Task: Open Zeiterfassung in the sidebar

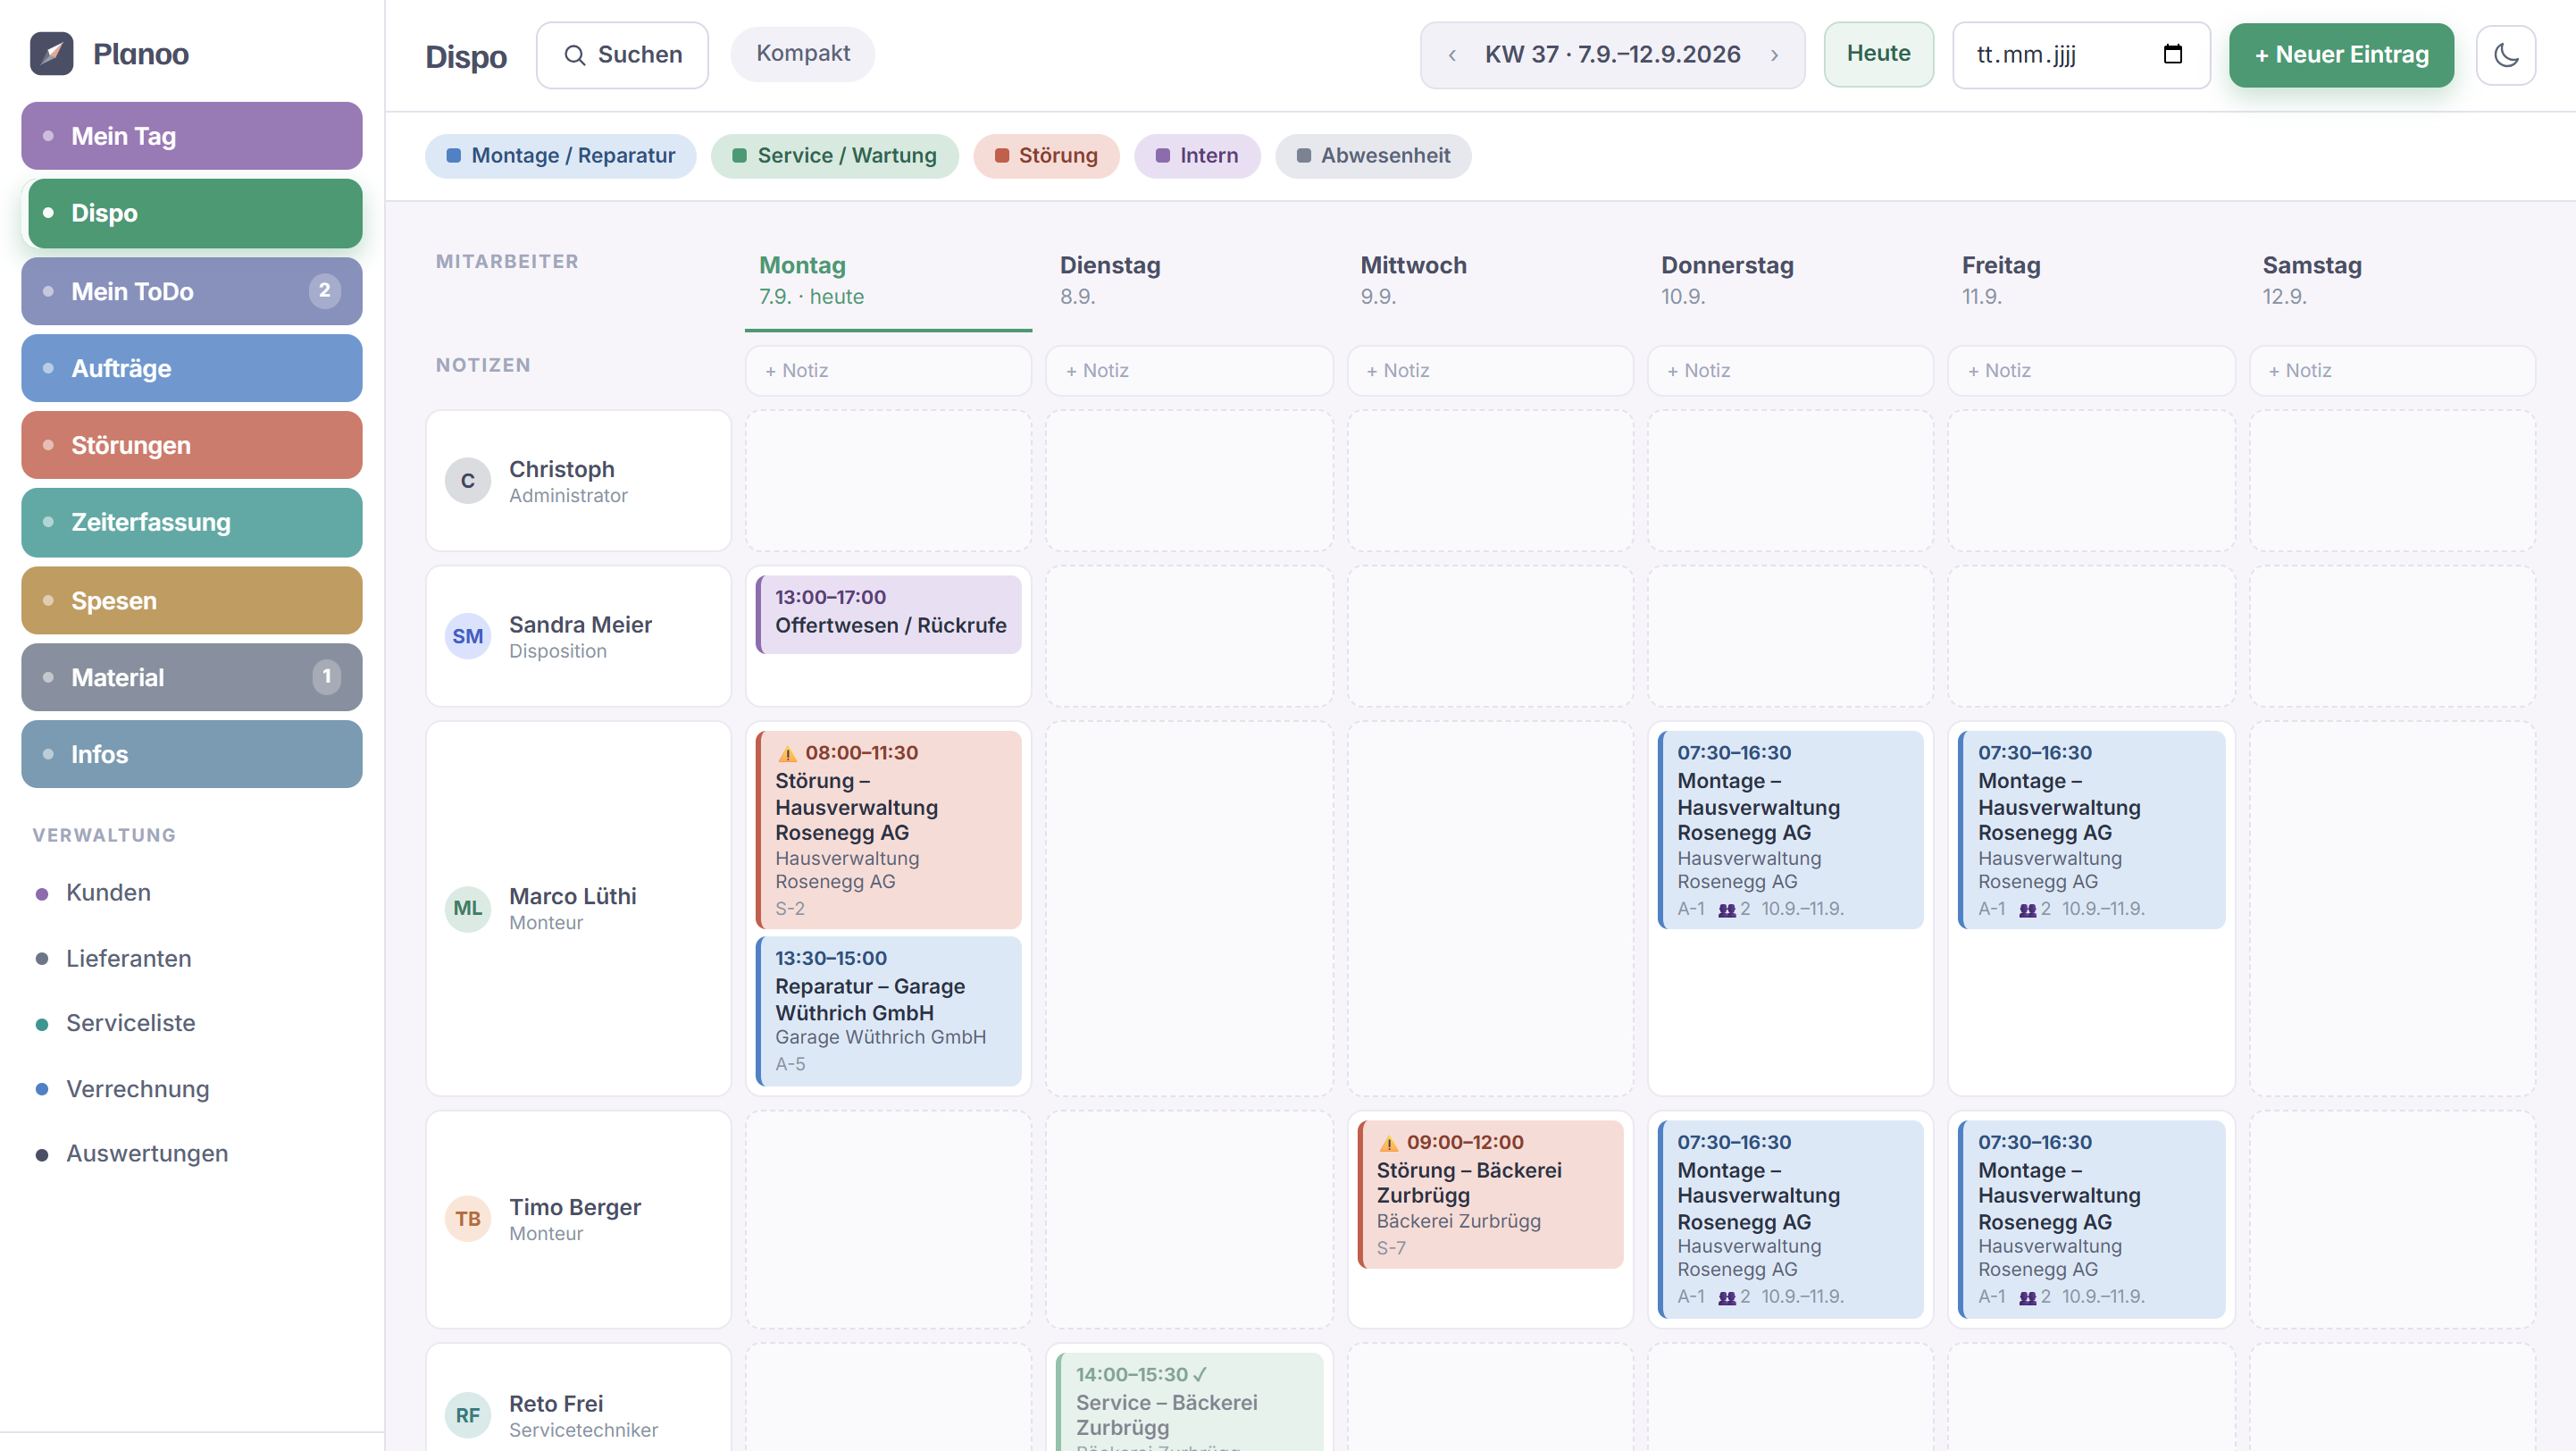Action: click(192, 522)
